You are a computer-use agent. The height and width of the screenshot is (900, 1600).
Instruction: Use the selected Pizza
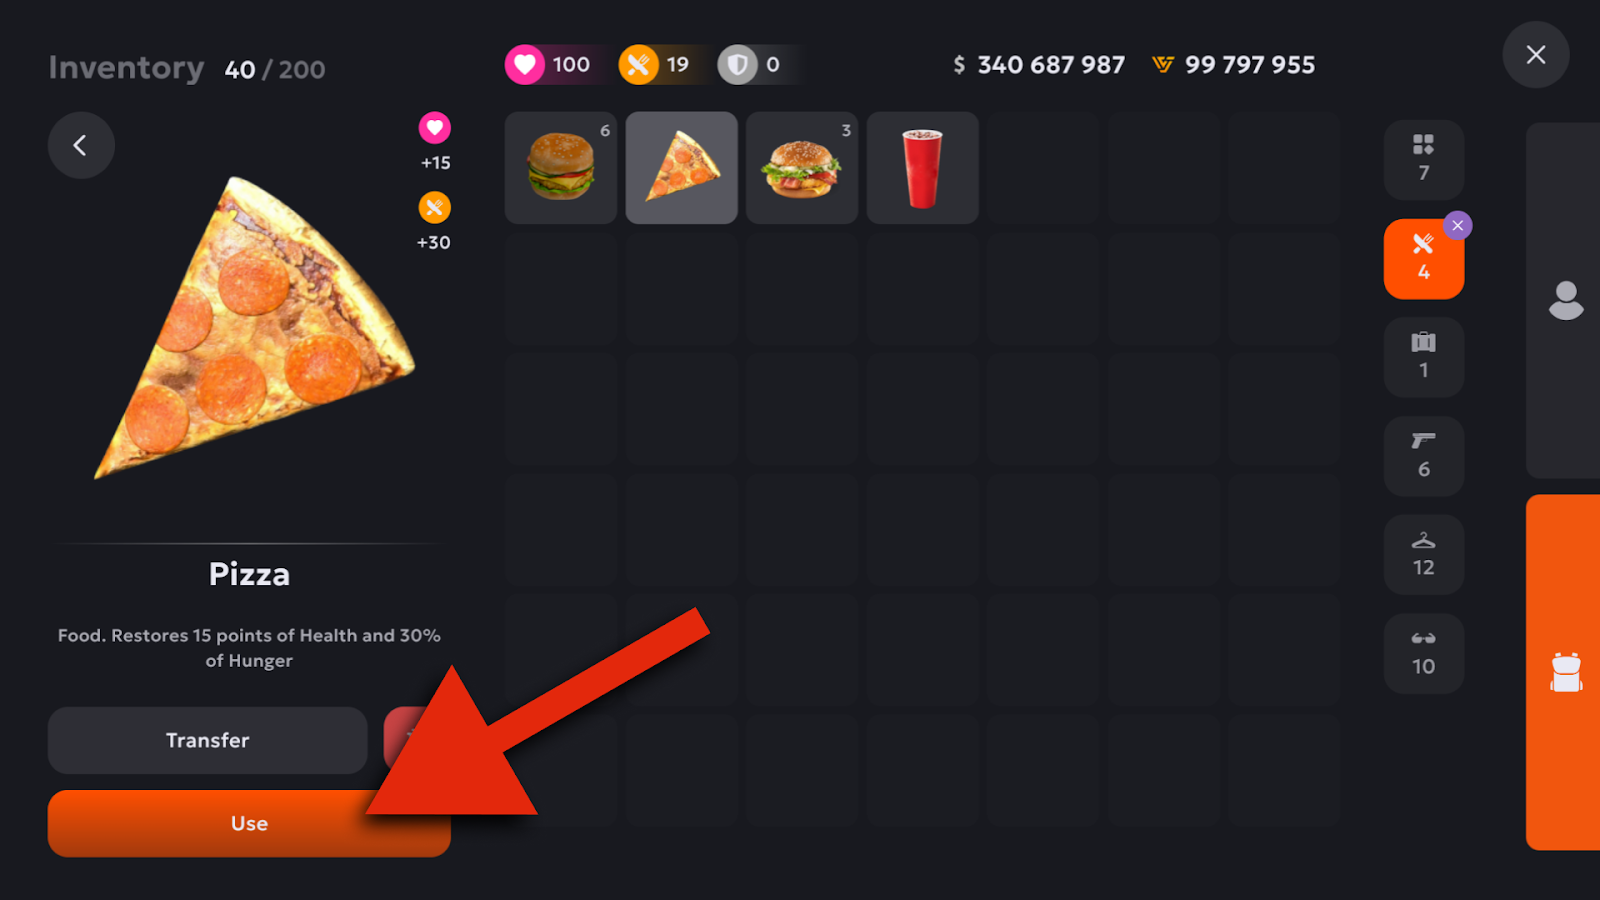click(x=249, y=823)
